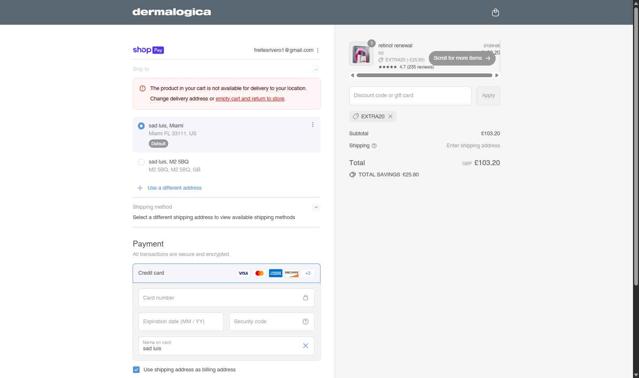
Task: Toggle Use shipping address as billing address
Action: click(136, 369)
